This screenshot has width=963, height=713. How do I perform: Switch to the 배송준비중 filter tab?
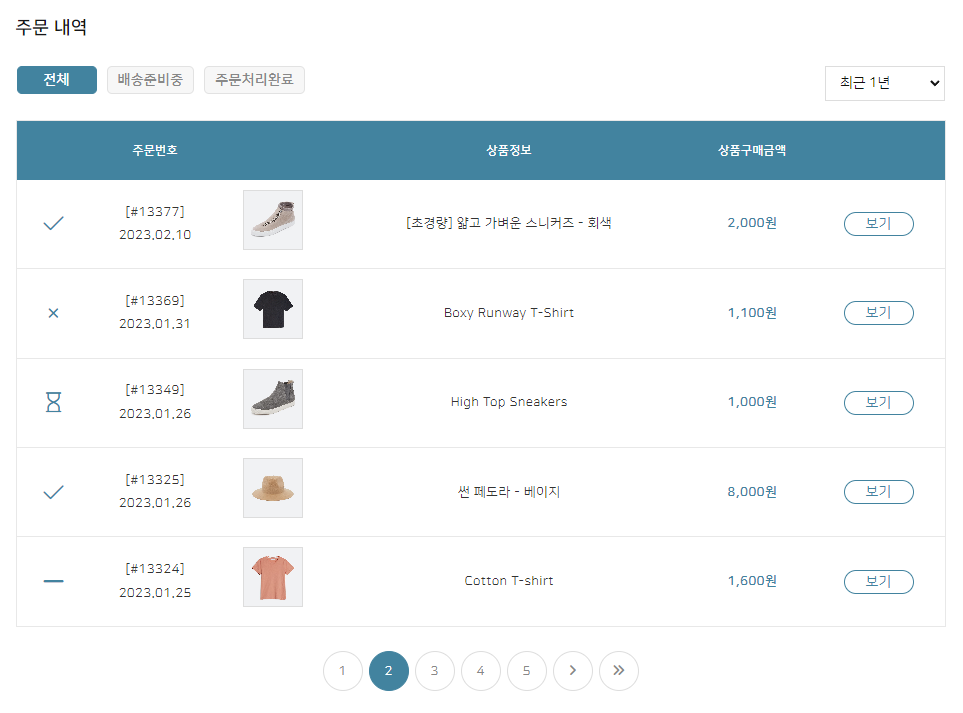[x=150, y=80]
